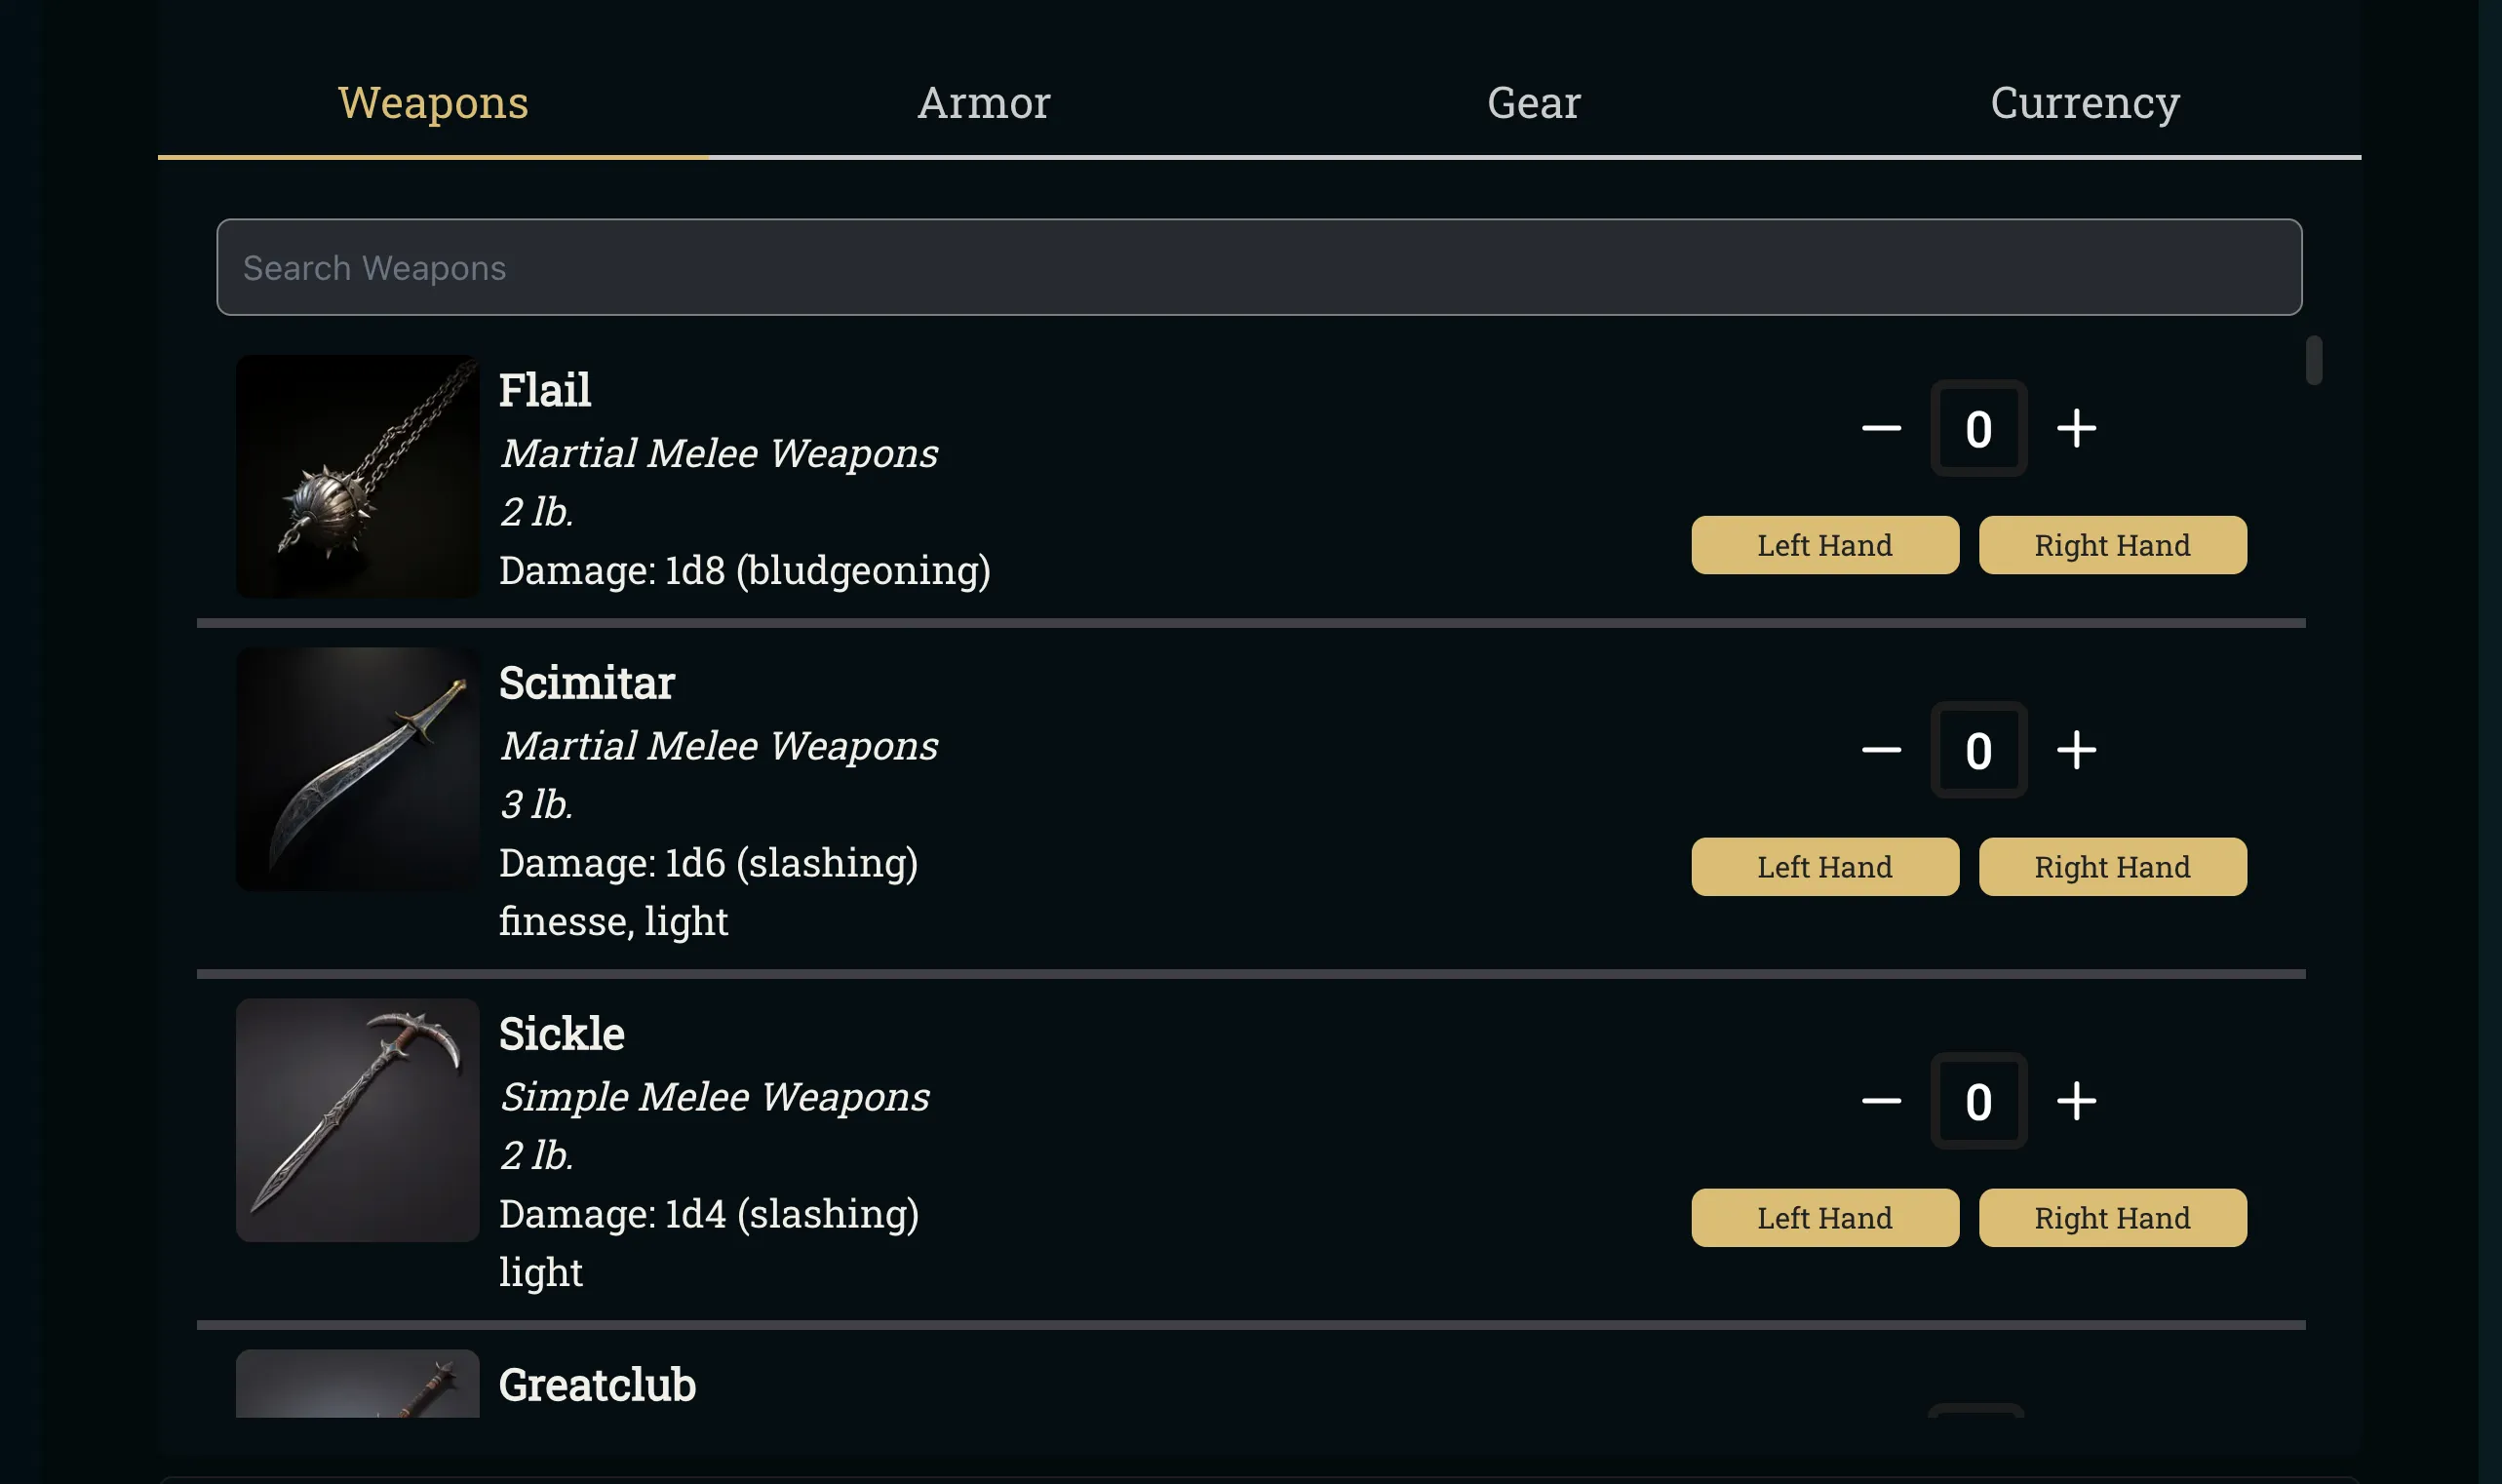The height and width of the screenshot is (1484, 2502).
Task: Focus the Search Weapons field
Action: [x=1259, y=267]
